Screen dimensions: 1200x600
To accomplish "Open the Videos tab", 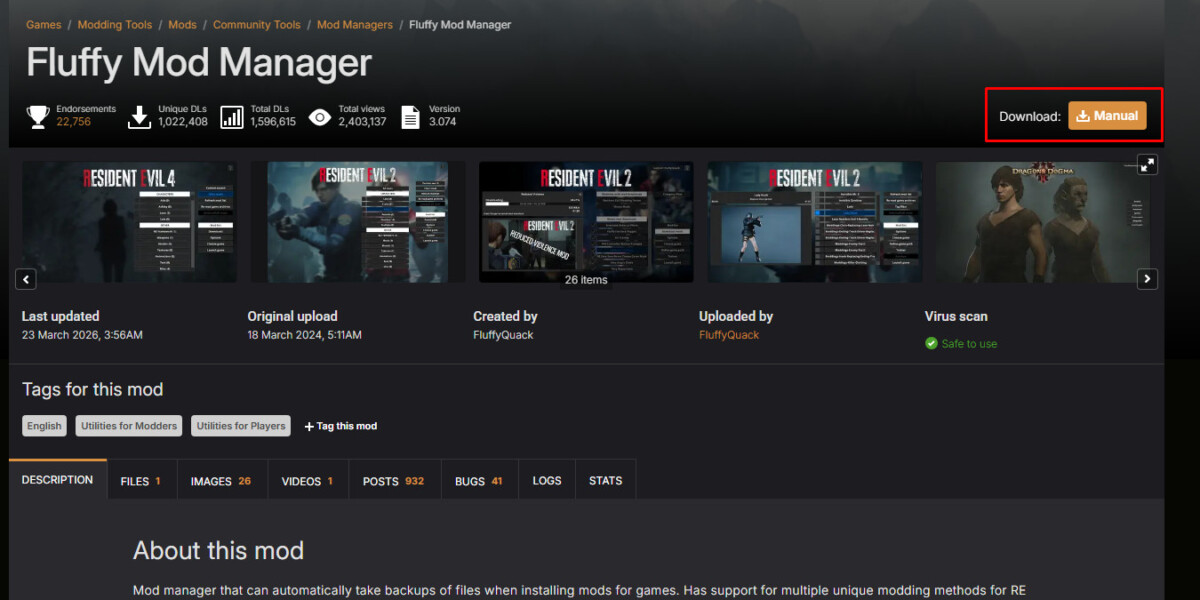I will tap(308, 481).
